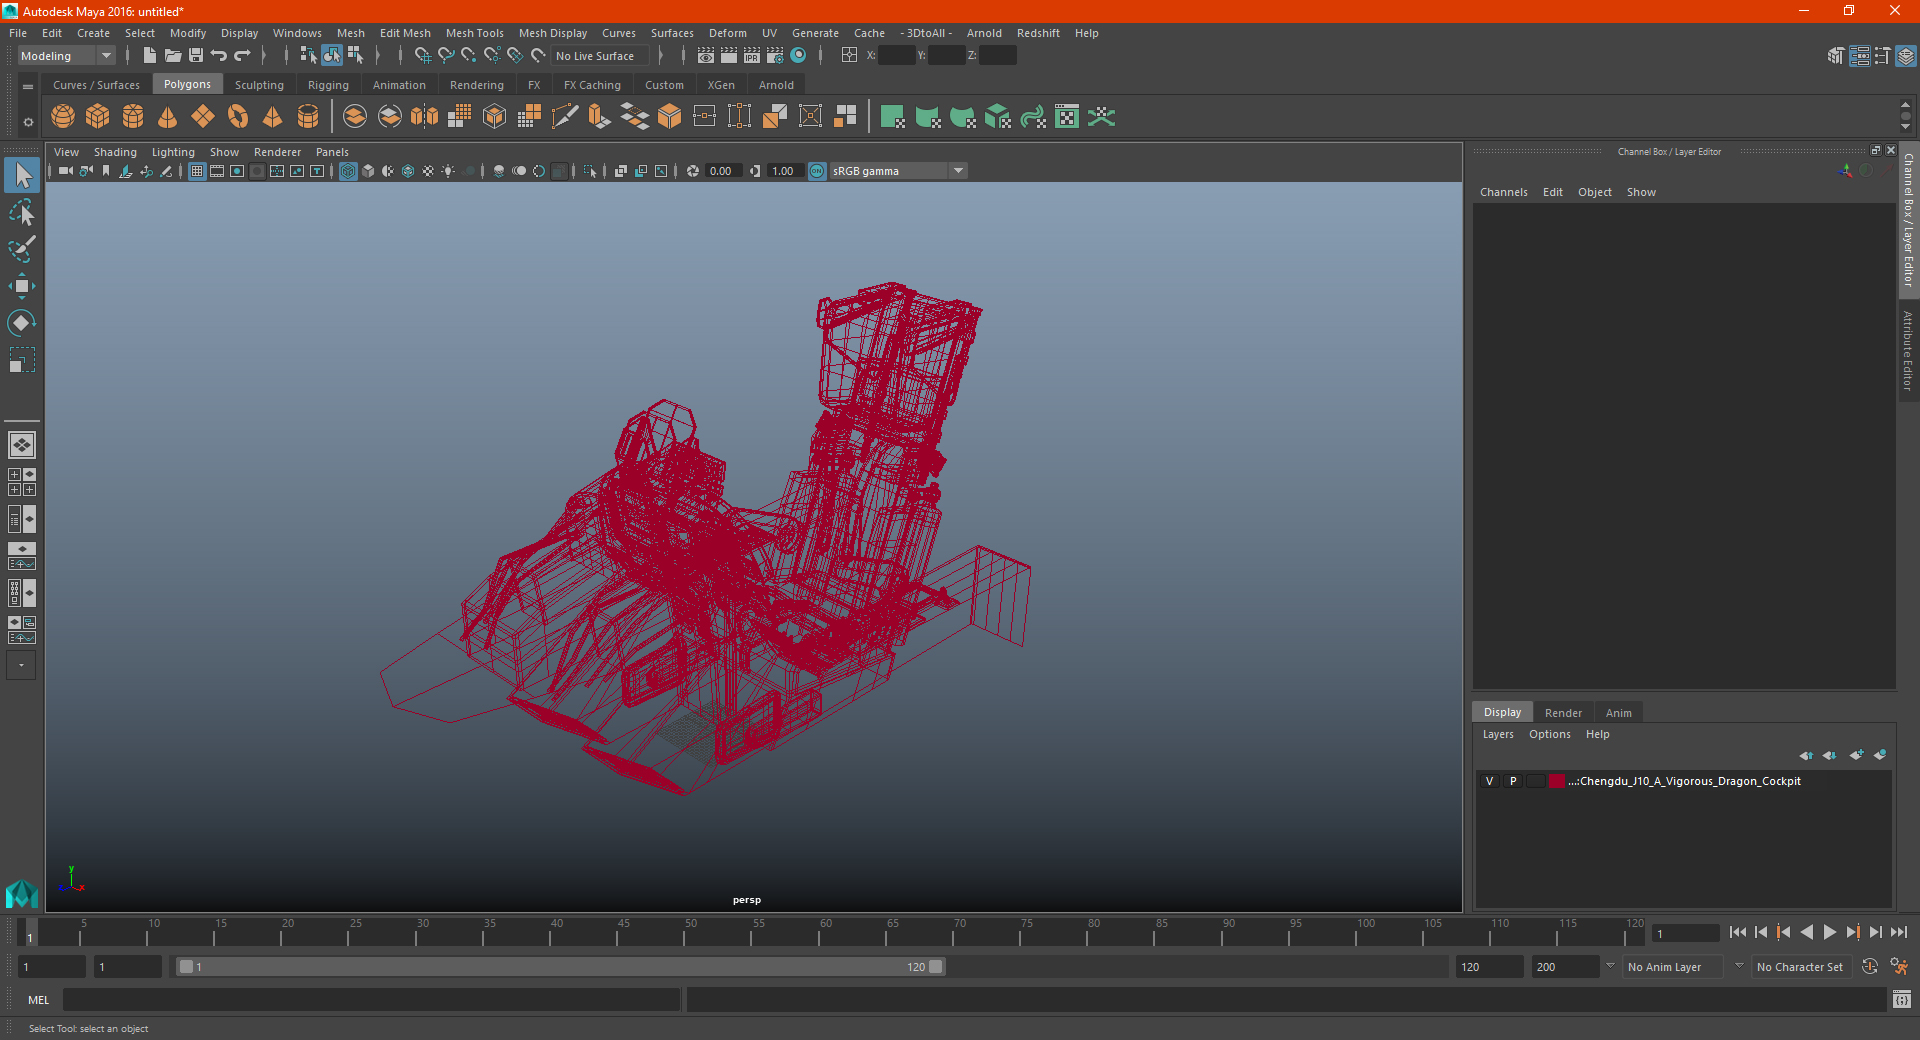Image resolution: width=1920 pixels, height=1040 pixels.
Task: Toggle snap to grids icon
Action: pos(423,56)
